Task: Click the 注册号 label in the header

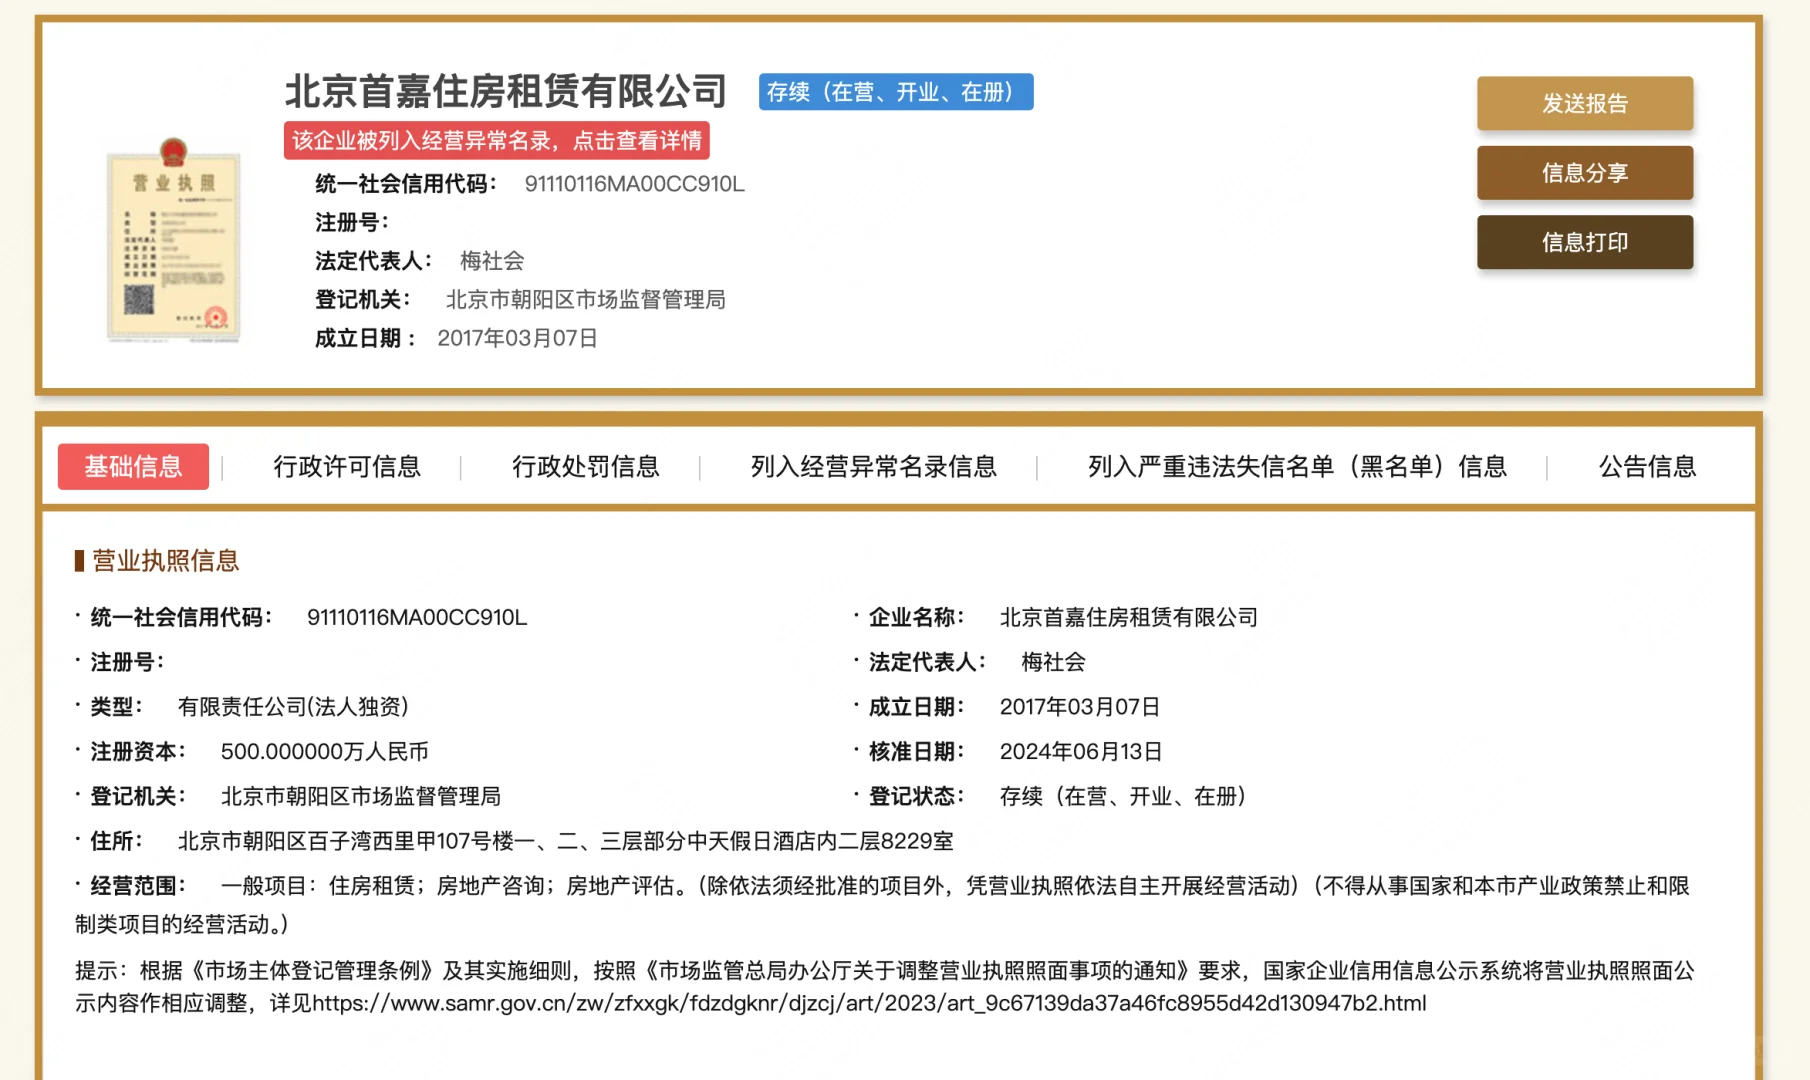Action: (x=352, y=222)
